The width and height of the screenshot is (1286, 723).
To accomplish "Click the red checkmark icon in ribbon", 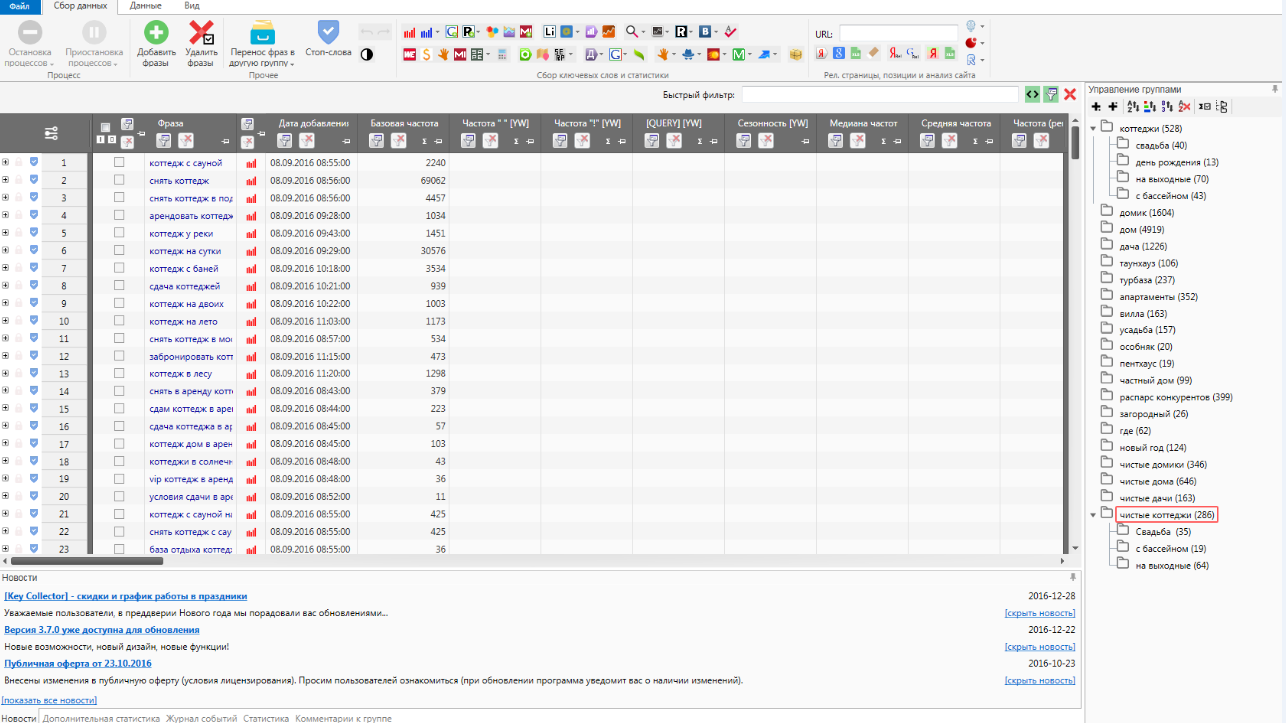I will point(731,32).
